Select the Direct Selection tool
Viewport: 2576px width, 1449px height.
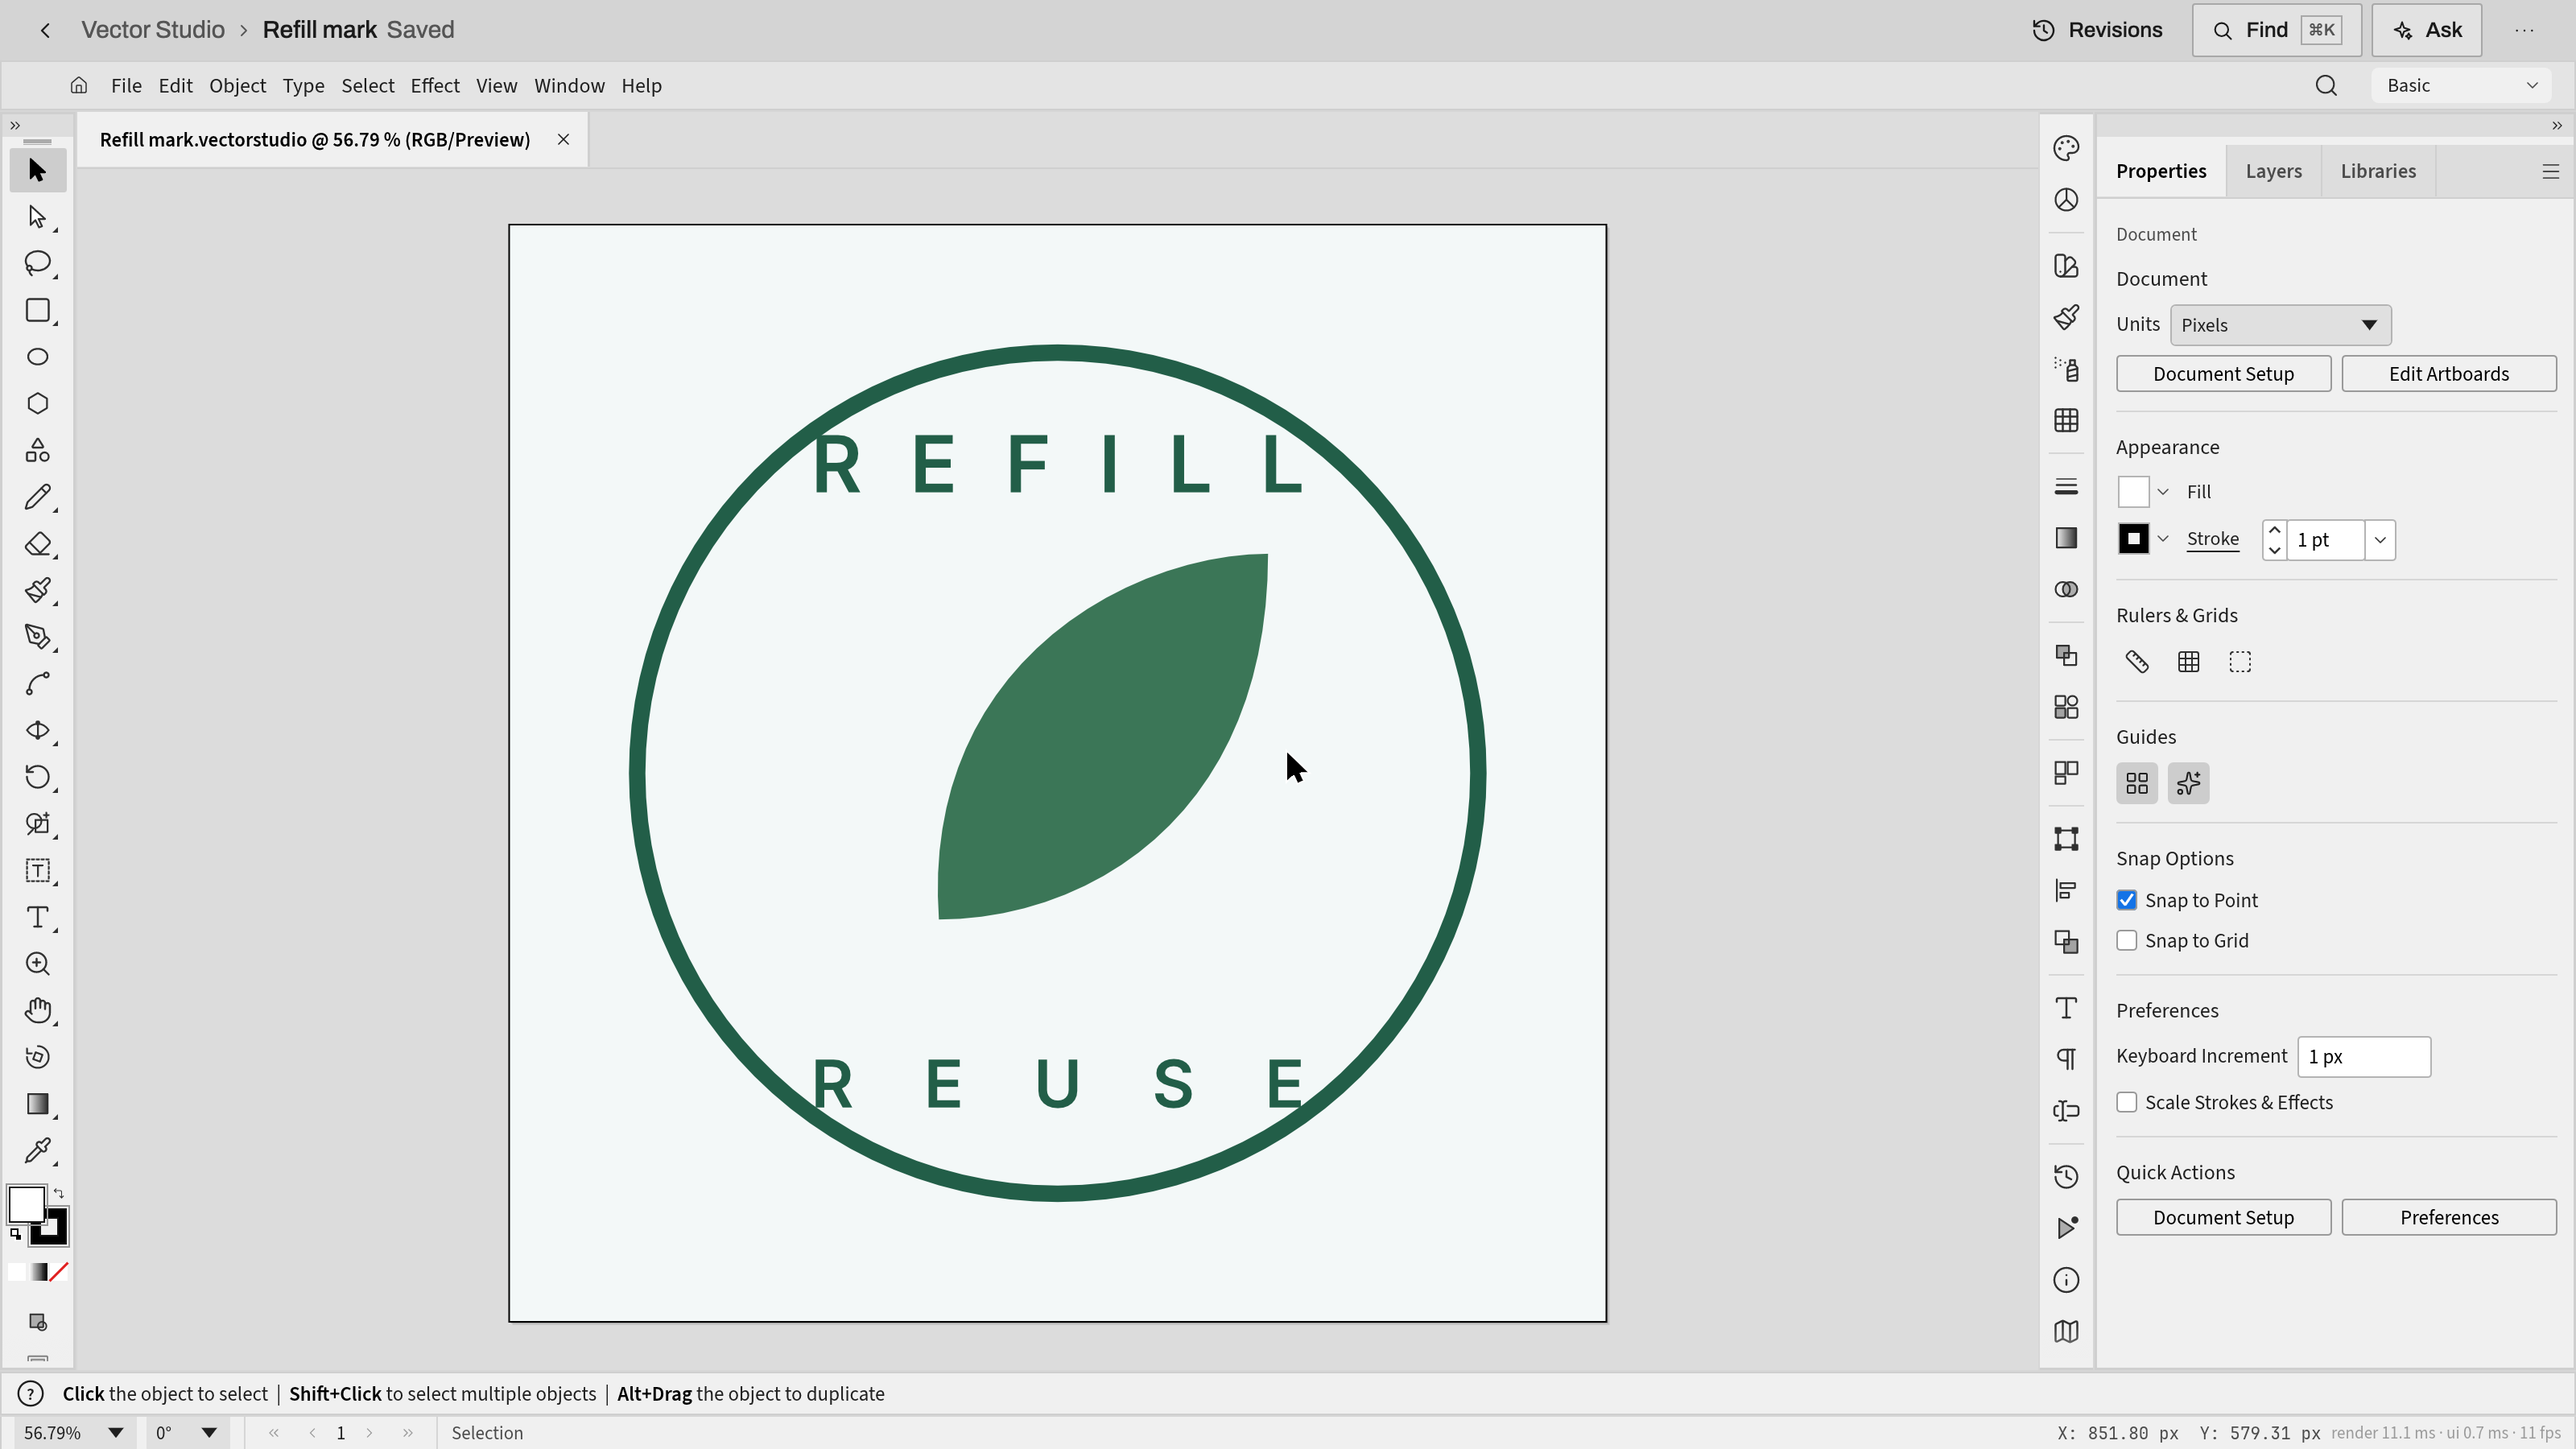(x=37, y=217)
